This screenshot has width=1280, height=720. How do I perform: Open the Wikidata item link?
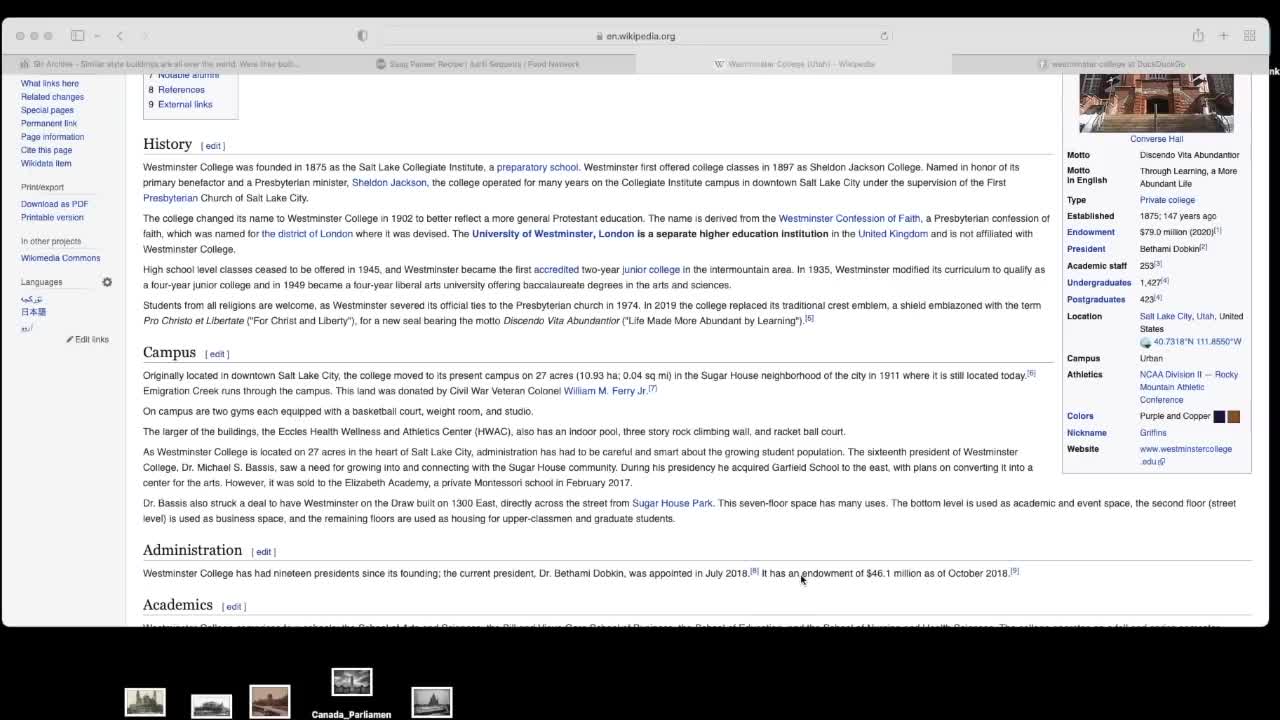(x=46, y=163)
